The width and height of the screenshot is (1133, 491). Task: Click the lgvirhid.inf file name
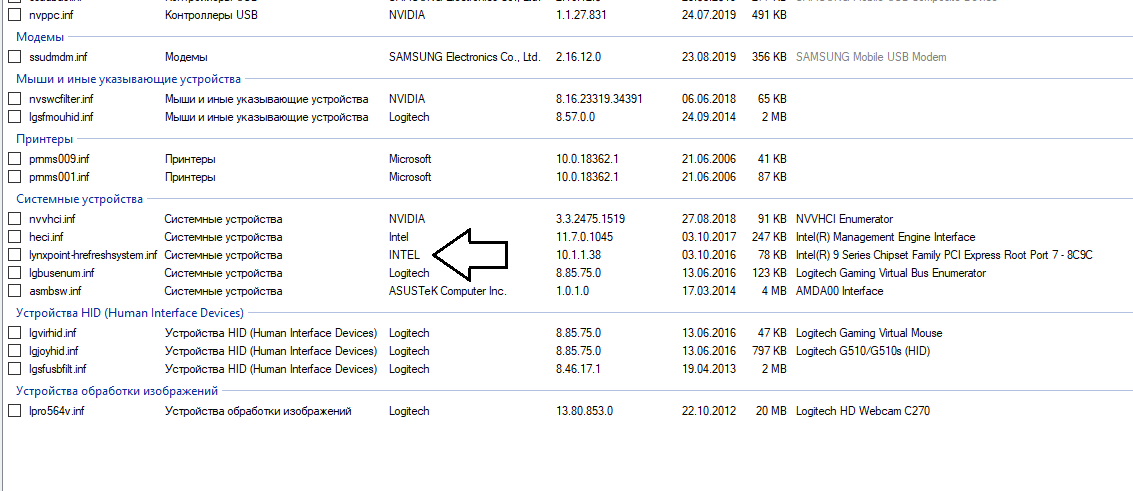(x=53, y=333)
